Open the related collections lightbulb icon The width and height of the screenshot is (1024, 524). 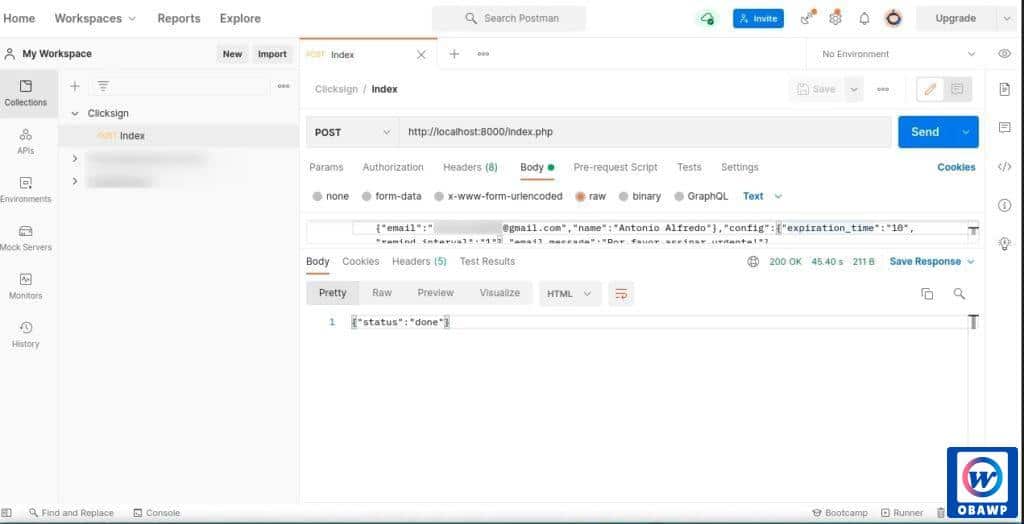pyautogui.click(x=1004, y=244)
